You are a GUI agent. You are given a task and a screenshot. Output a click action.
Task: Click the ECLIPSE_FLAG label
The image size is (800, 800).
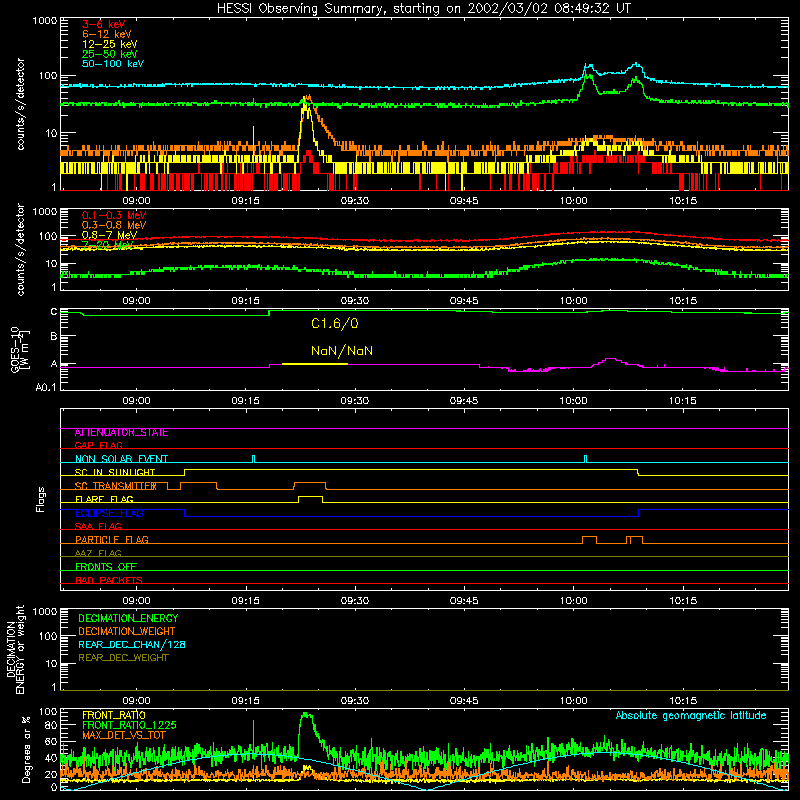tap(109, 513)
